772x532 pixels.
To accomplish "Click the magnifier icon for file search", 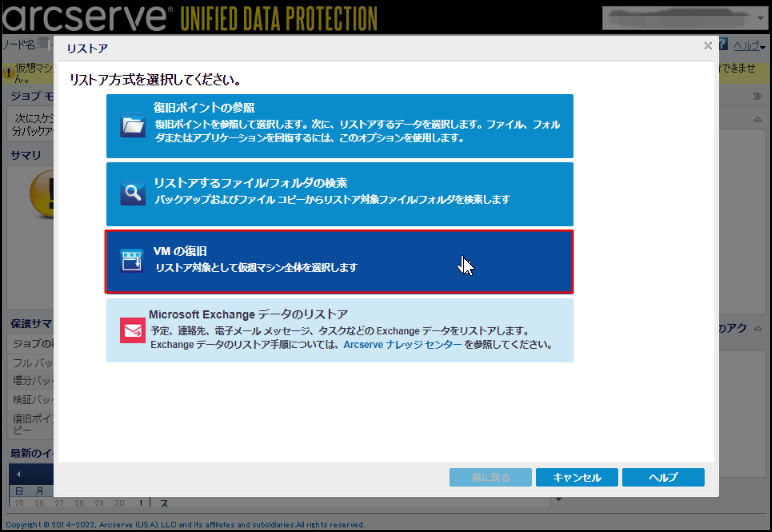I will (133, 193).
